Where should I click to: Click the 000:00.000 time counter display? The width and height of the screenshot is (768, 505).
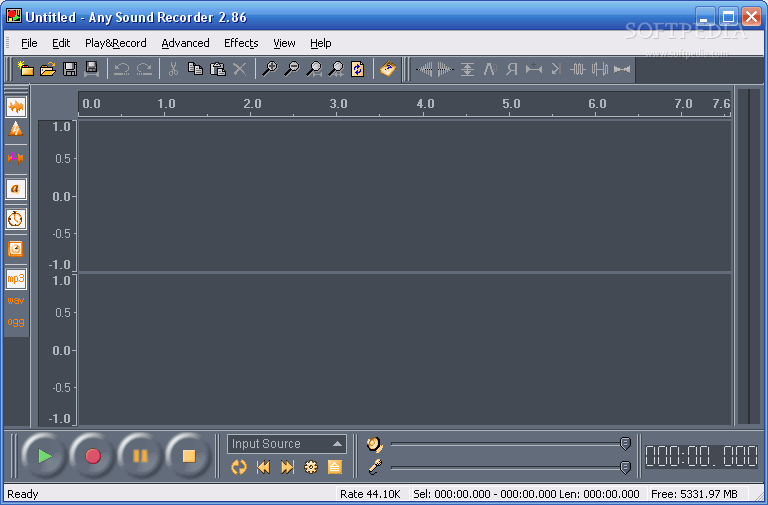tap(701, 457)
